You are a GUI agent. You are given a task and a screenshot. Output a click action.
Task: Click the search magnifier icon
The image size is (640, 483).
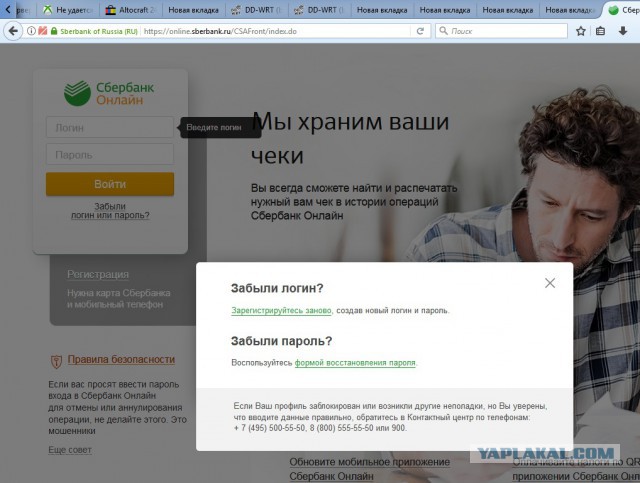click(443, 31)
